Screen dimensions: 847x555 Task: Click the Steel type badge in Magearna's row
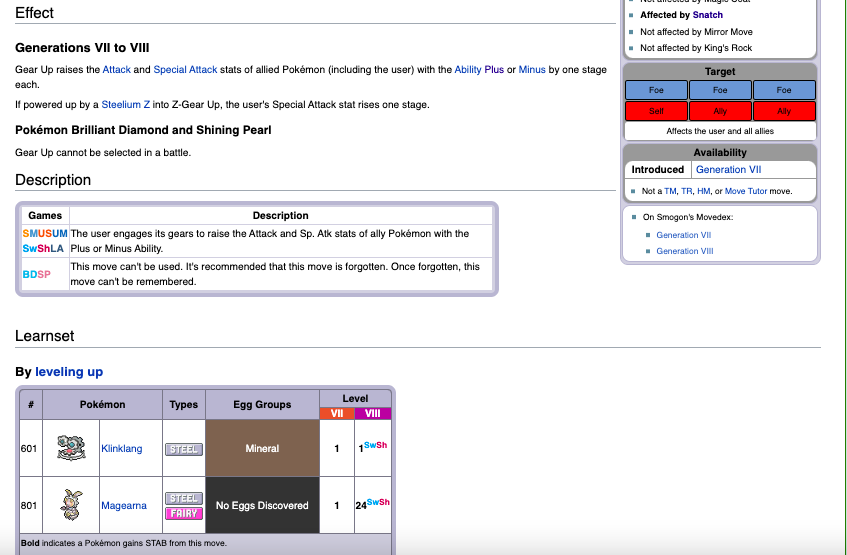coord(183,497)
